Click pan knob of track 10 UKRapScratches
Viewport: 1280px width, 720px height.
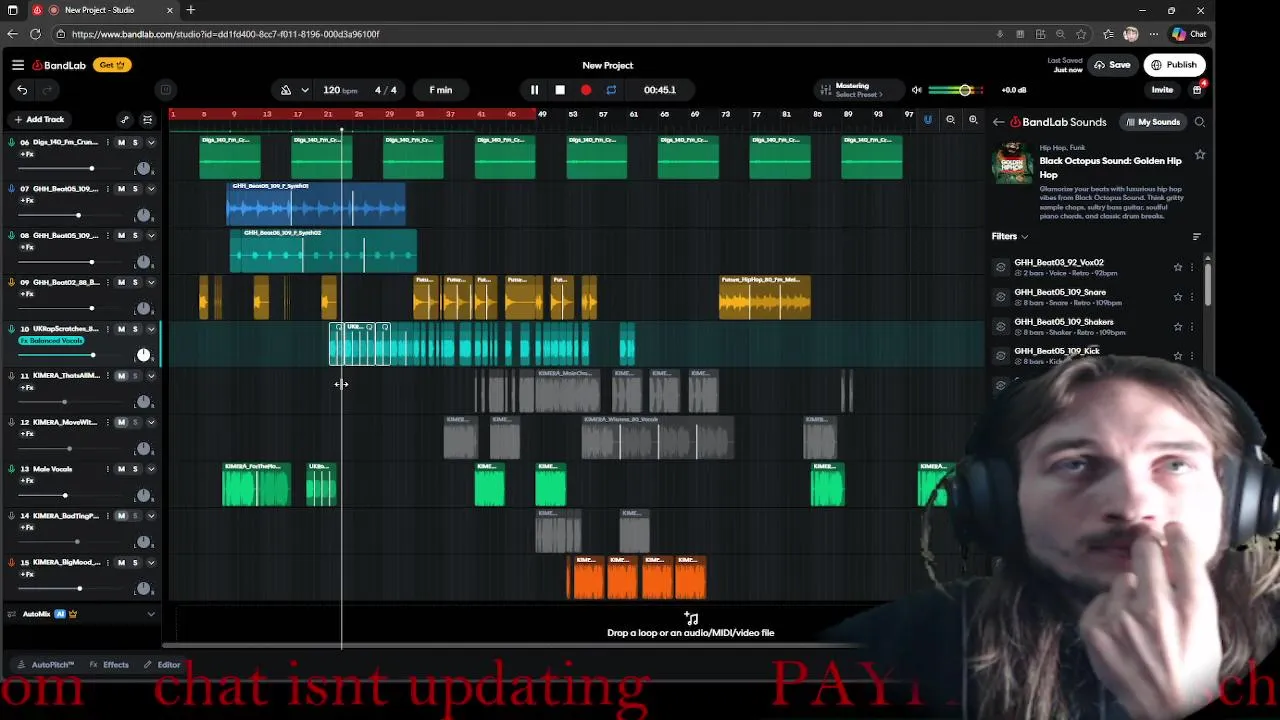143,355
